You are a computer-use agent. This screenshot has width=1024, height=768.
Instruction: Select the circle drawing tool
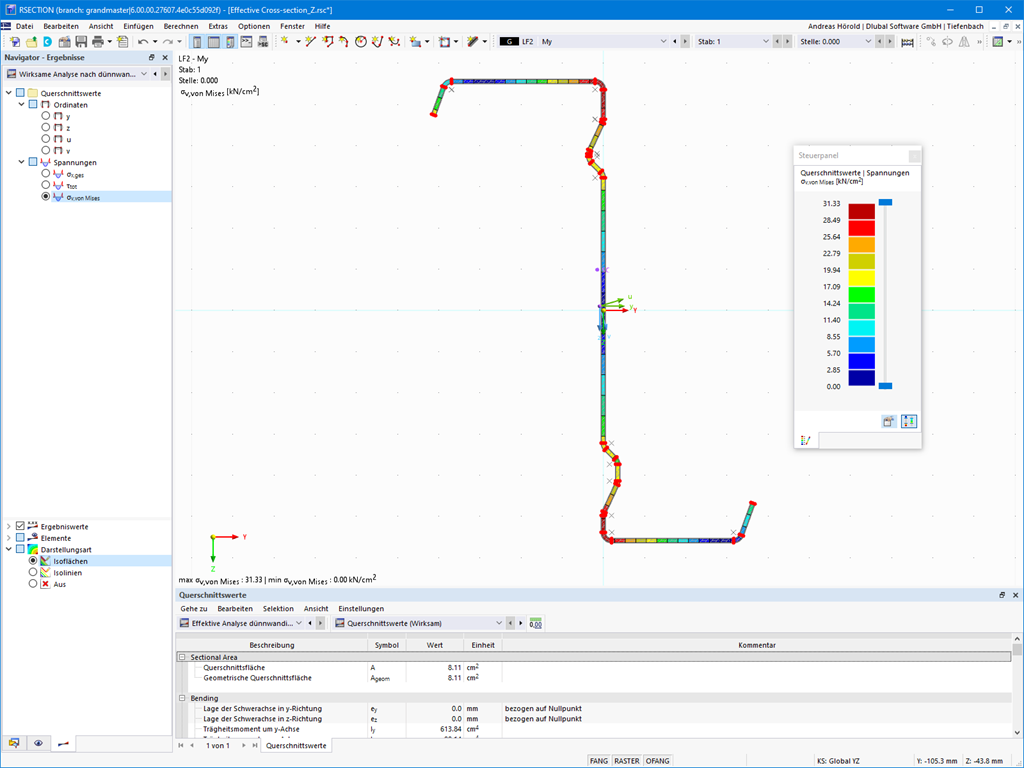[360, 42]
